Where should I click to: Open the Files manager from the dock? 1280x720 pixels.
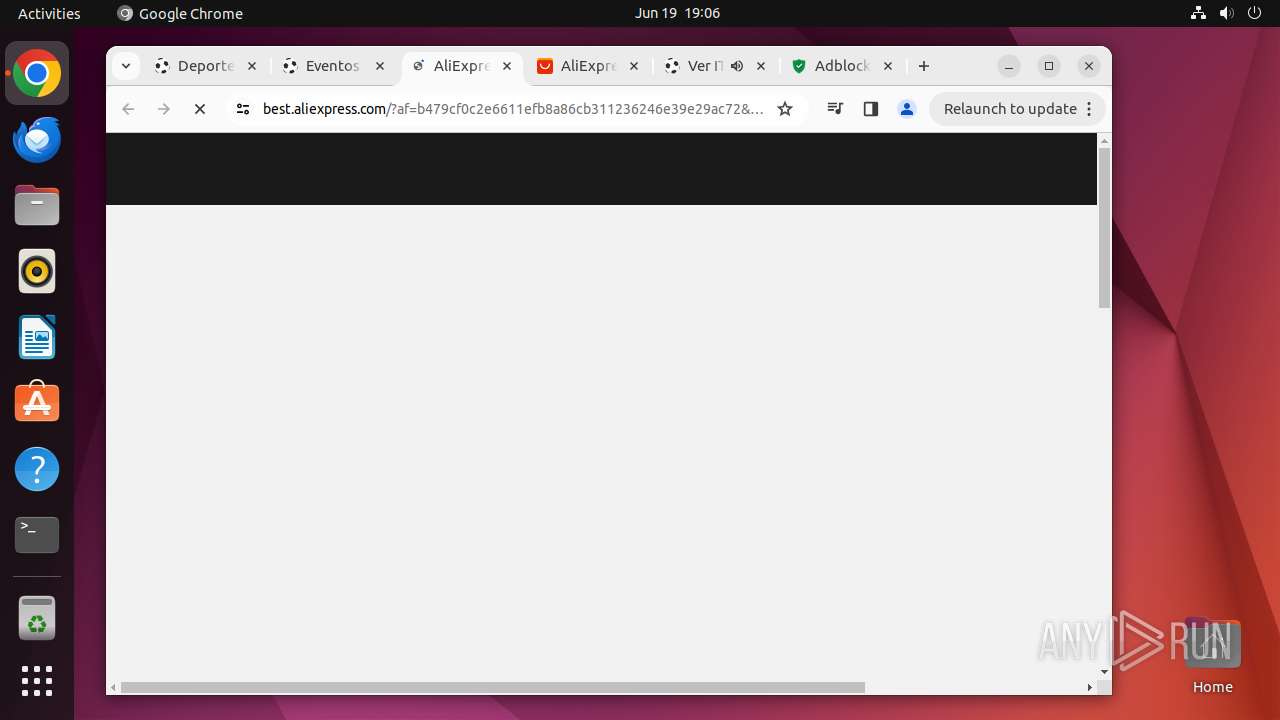point(37,205)
